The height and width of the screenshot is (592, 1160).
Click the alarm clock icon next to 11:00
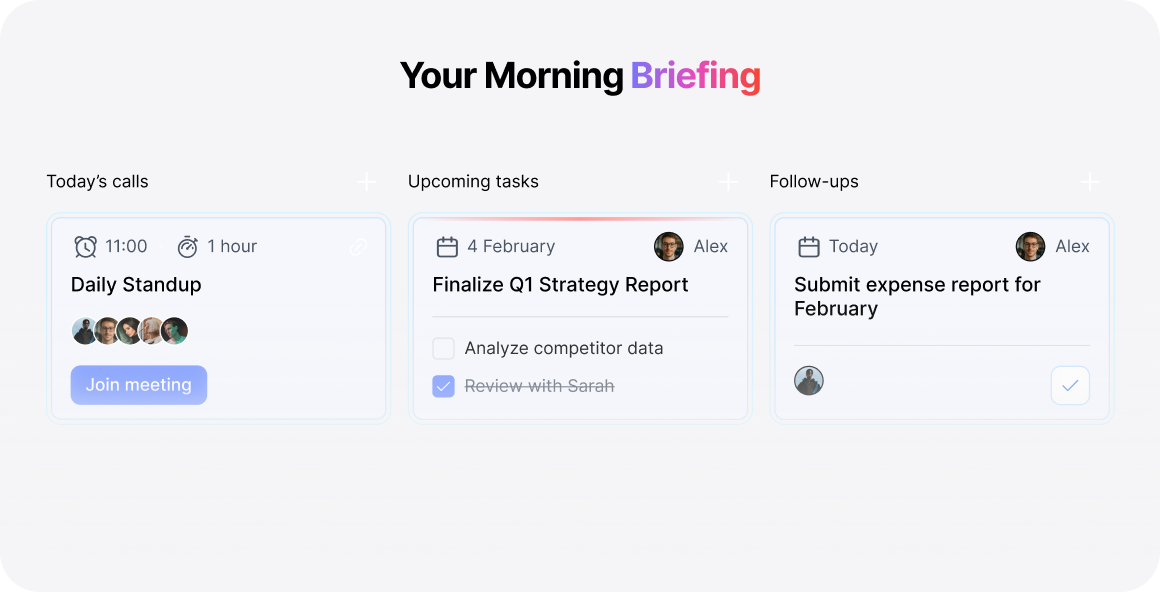pos(86,246)
